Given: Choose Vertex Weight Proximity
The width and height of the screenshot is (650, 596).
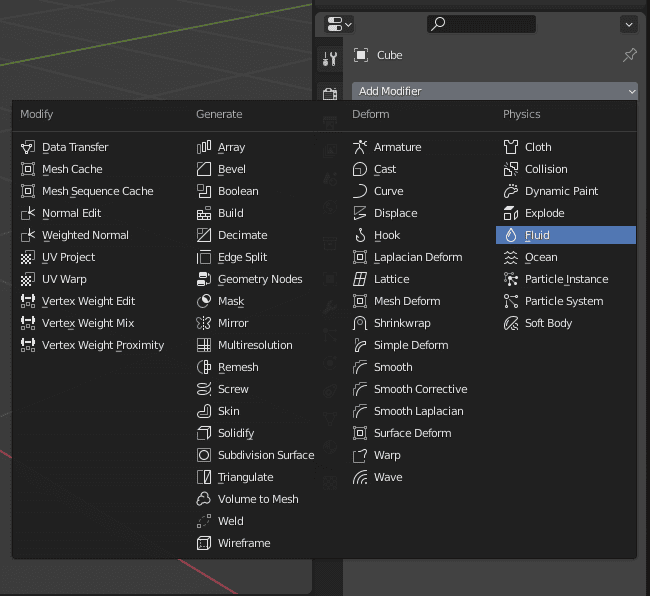Looking at the screenshot, I should pyautogui.click(x=92, y=345).
